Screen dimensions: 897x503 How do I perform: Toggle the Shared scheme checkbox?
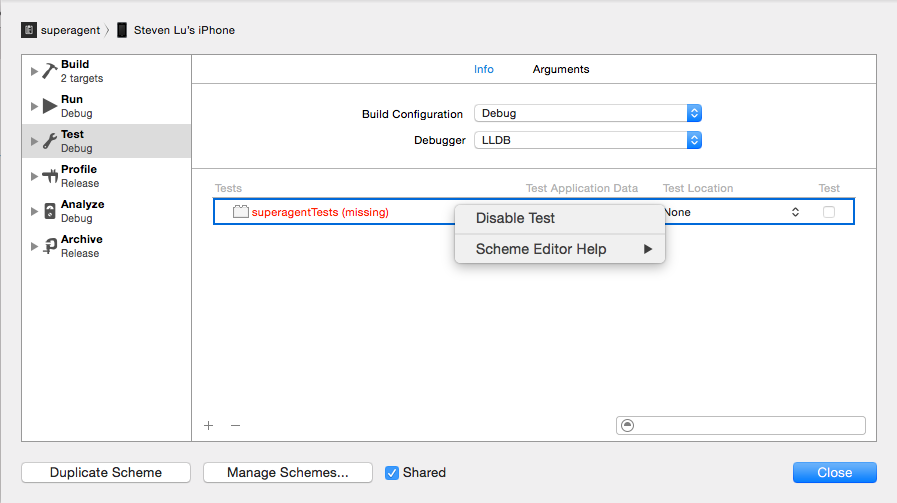point(392,472)
